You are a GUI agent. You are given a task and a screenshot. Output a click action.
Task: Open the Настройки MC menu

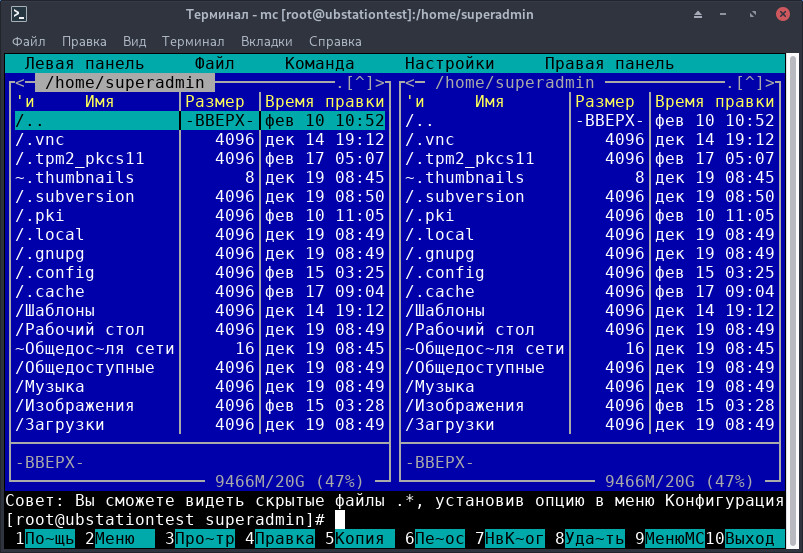coord(449,63)
